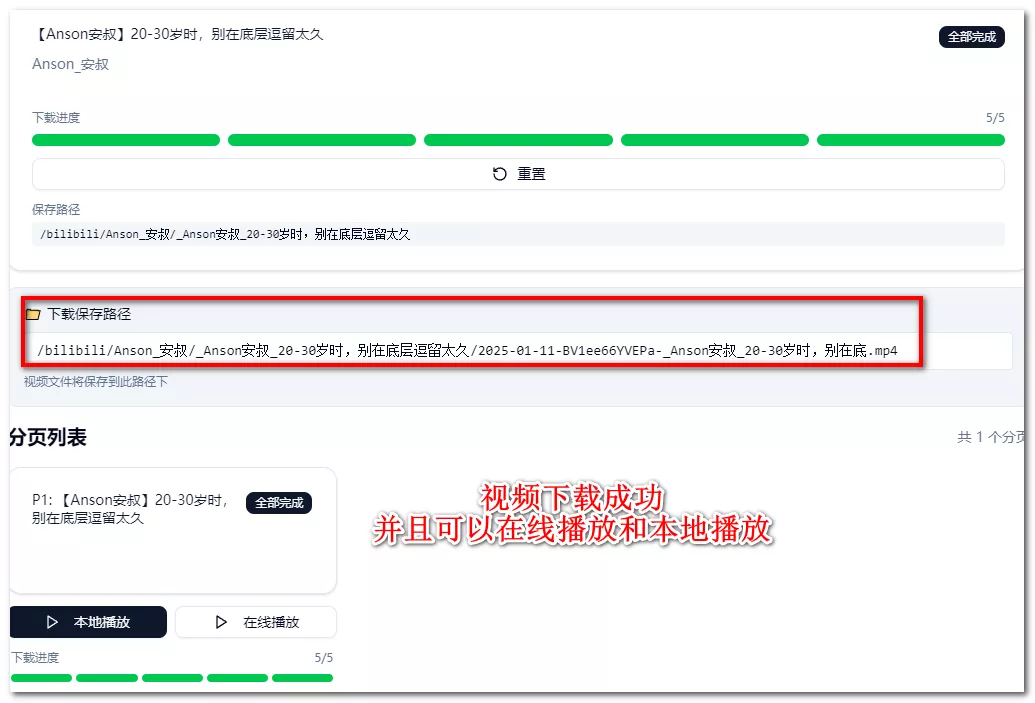Open online playback via 在线播放 text
Screen dimensions: 1035x703
click(271, 622)
